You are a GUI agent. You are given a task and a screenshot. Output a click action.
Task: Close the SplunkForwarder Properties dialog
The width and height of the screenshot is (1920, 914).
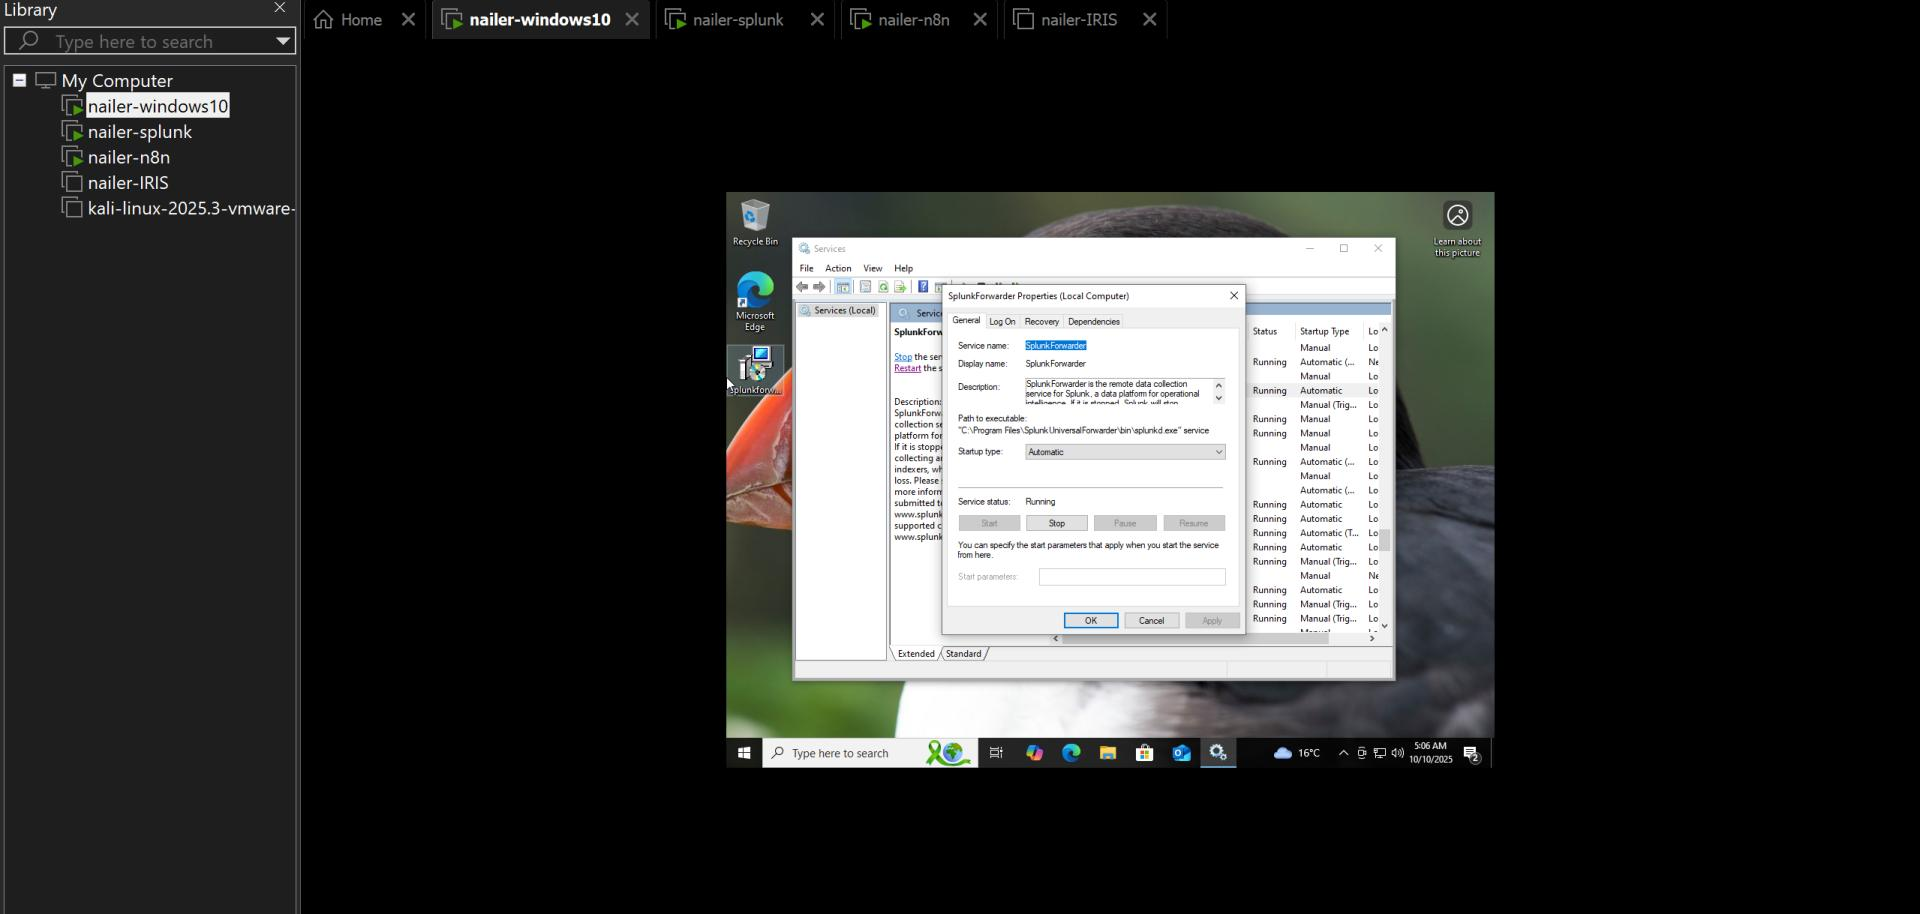pyautogui.click(x=1234, y=296)
